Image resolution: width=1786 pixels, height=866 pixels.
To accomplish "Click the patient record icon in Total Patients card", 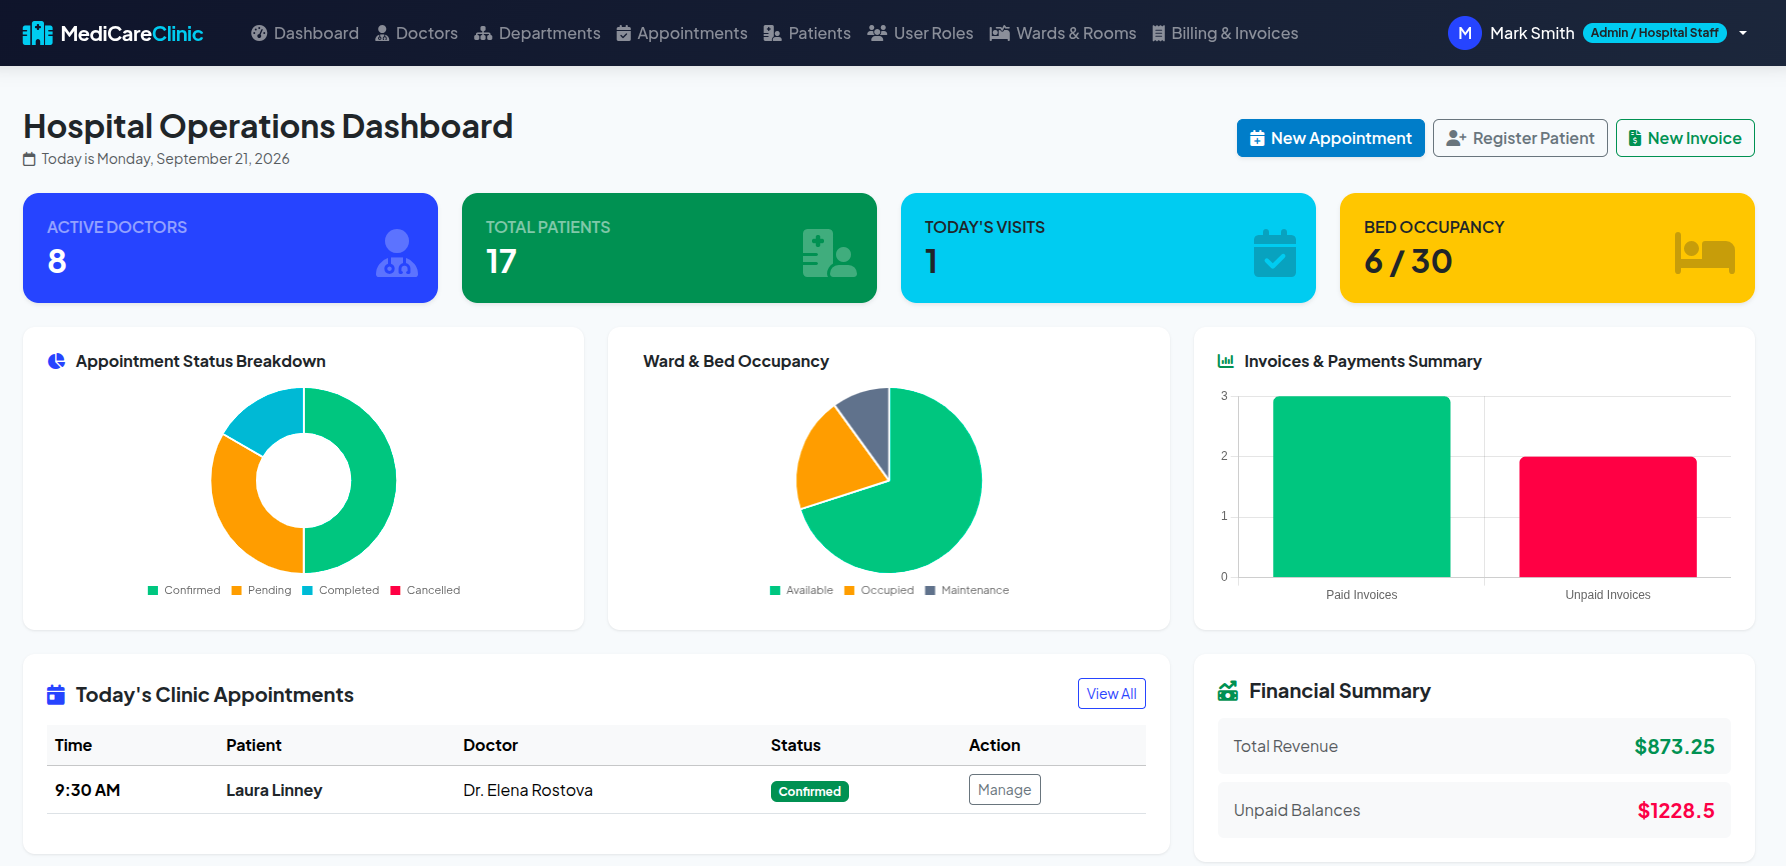I will coord(829,253).
